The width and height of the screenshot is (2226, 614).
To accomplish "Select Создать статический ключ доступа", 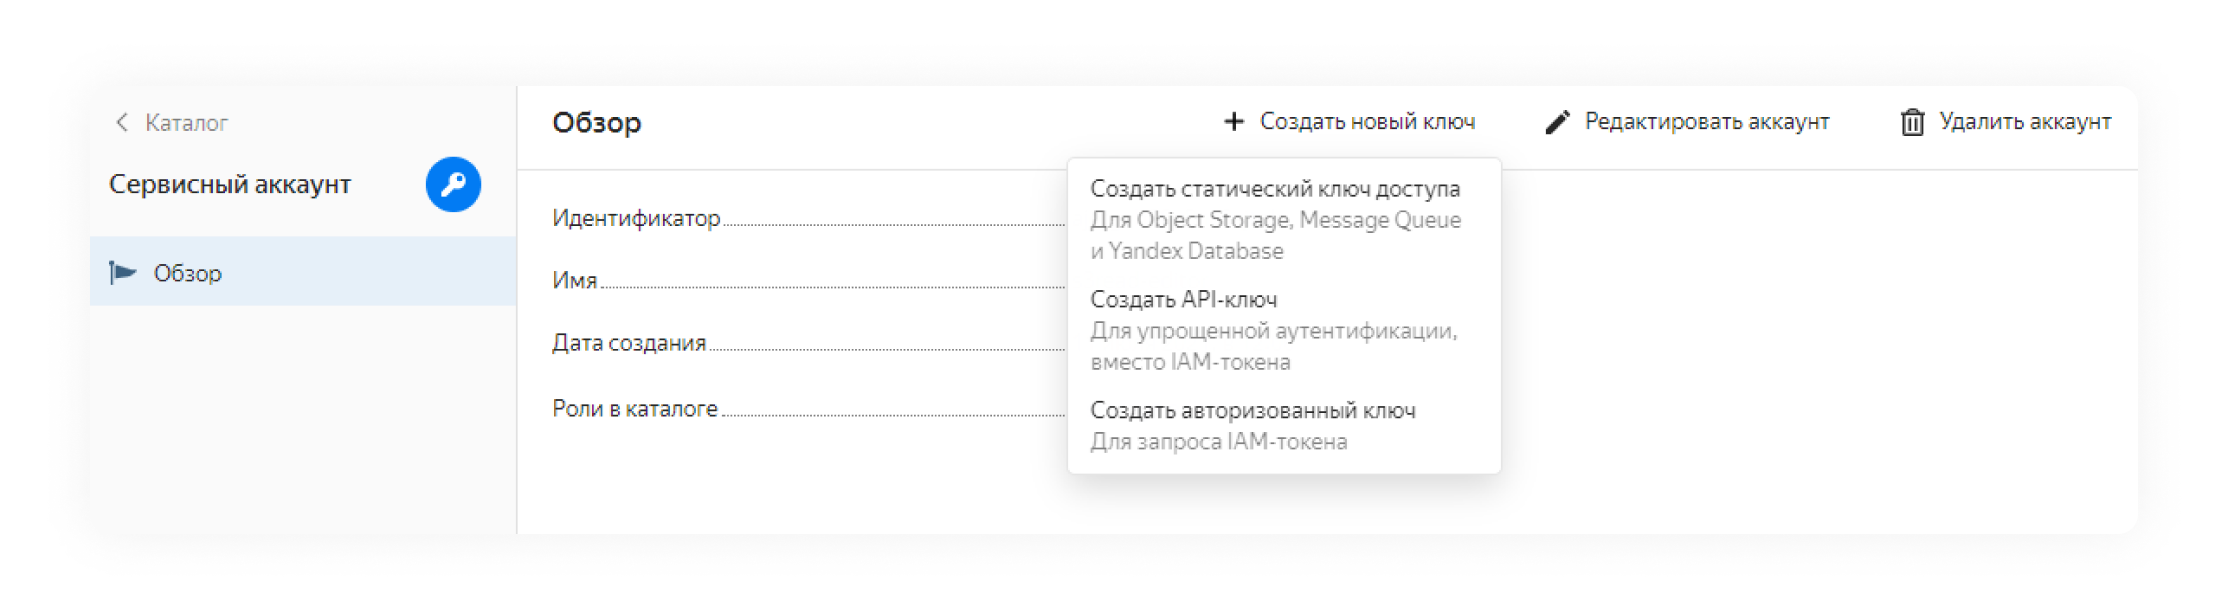I will tap(1274, 189).
